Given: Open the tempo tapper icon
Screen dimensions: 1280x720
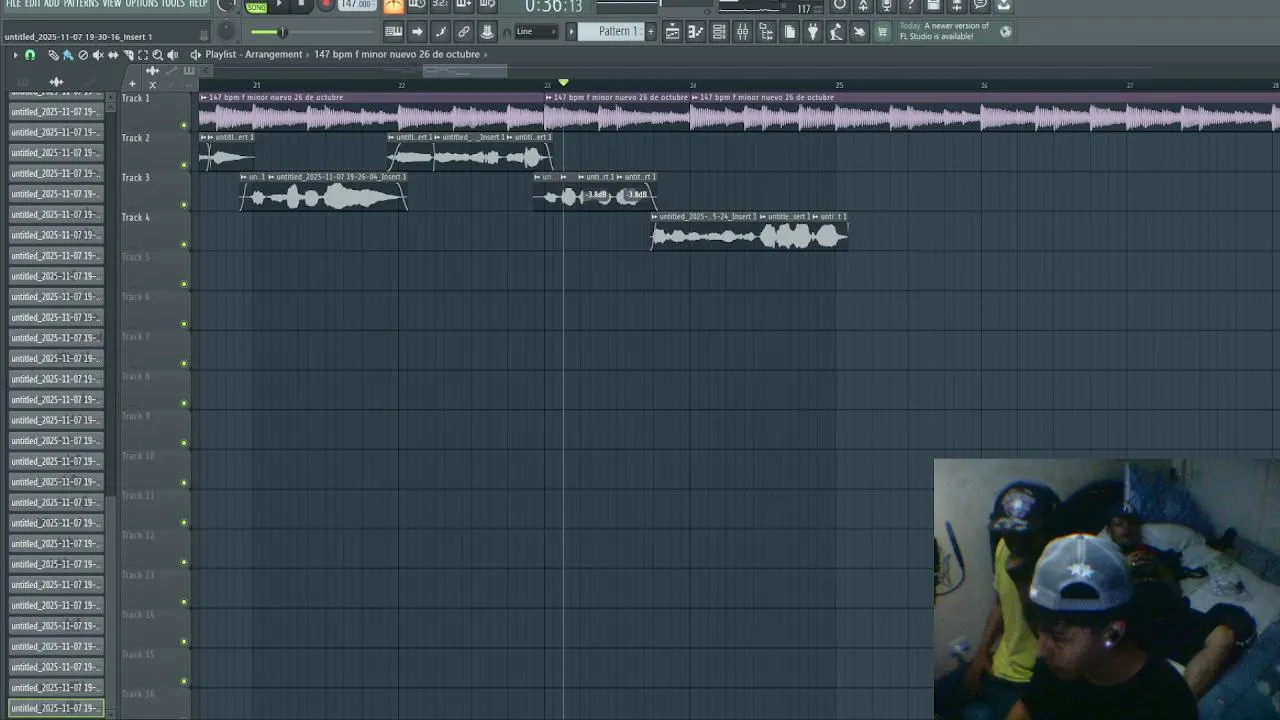Looking at the screenshot, I should pyautogui.click(x=835, y=32).
